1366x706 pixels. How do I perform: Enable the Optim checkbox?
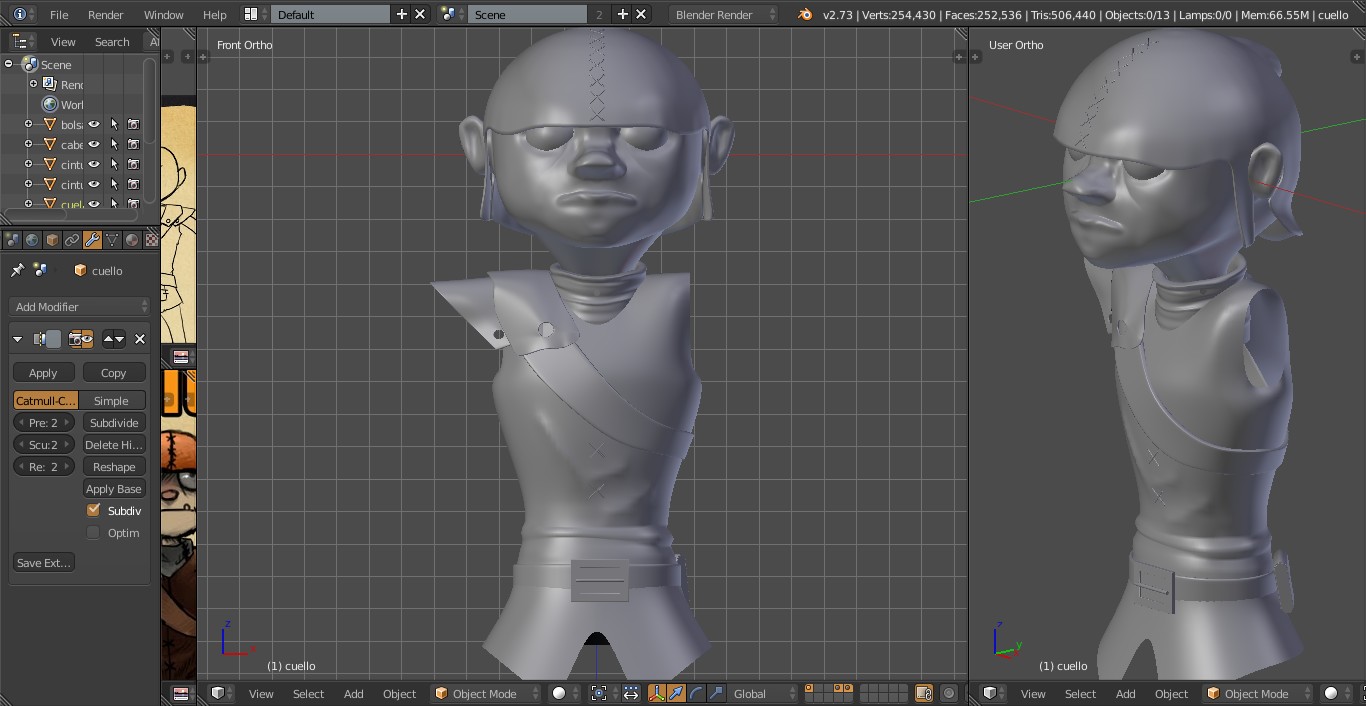(94, 532)
